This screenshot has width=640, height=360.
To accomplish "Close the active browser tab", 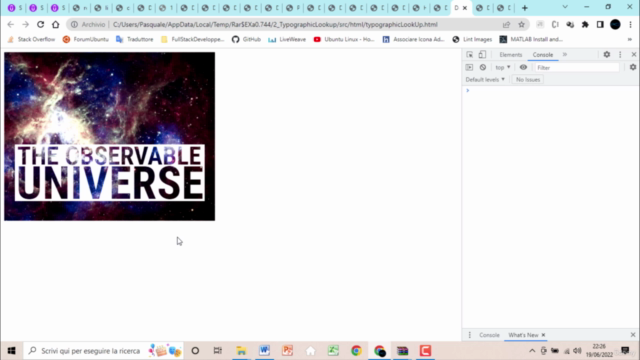I will coord(465,8).
